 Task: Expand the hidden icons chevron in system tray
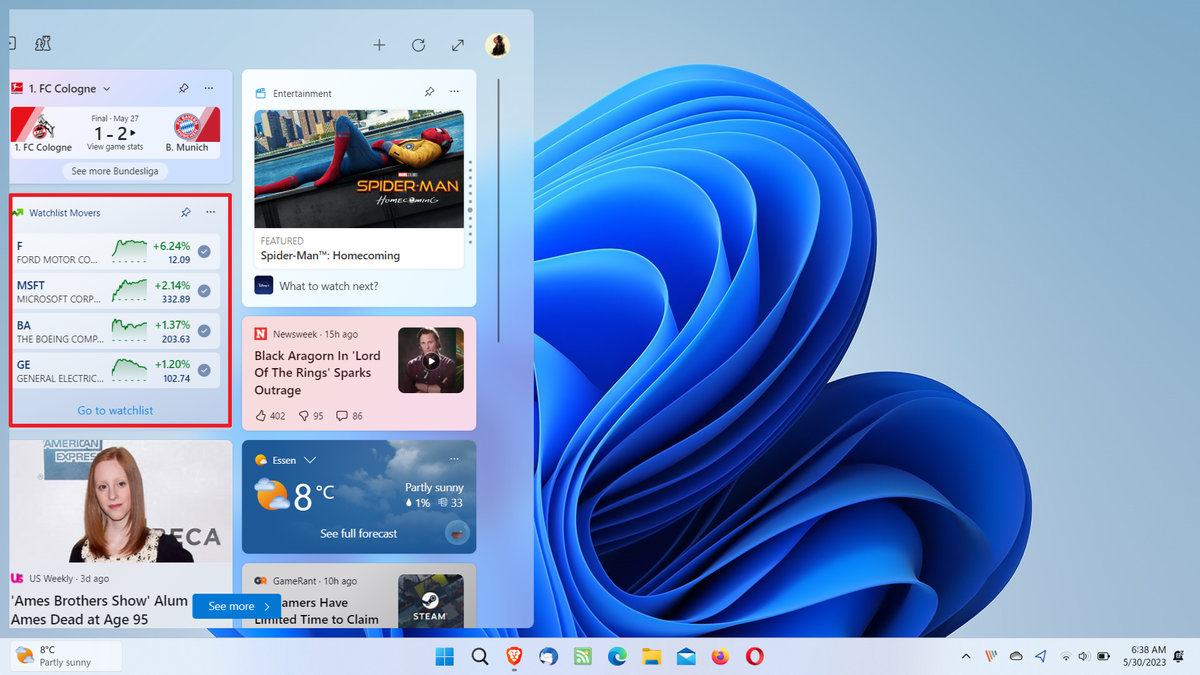[x=965, y=657]
